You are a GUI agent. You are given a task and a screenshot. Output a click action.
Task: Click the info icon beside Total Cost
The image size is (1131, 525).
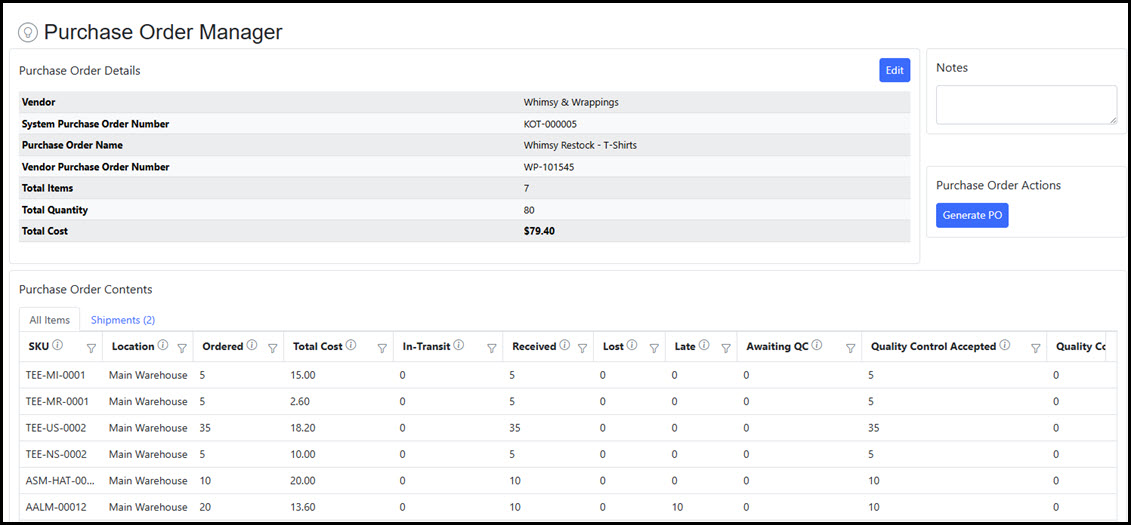pos(351,346)
